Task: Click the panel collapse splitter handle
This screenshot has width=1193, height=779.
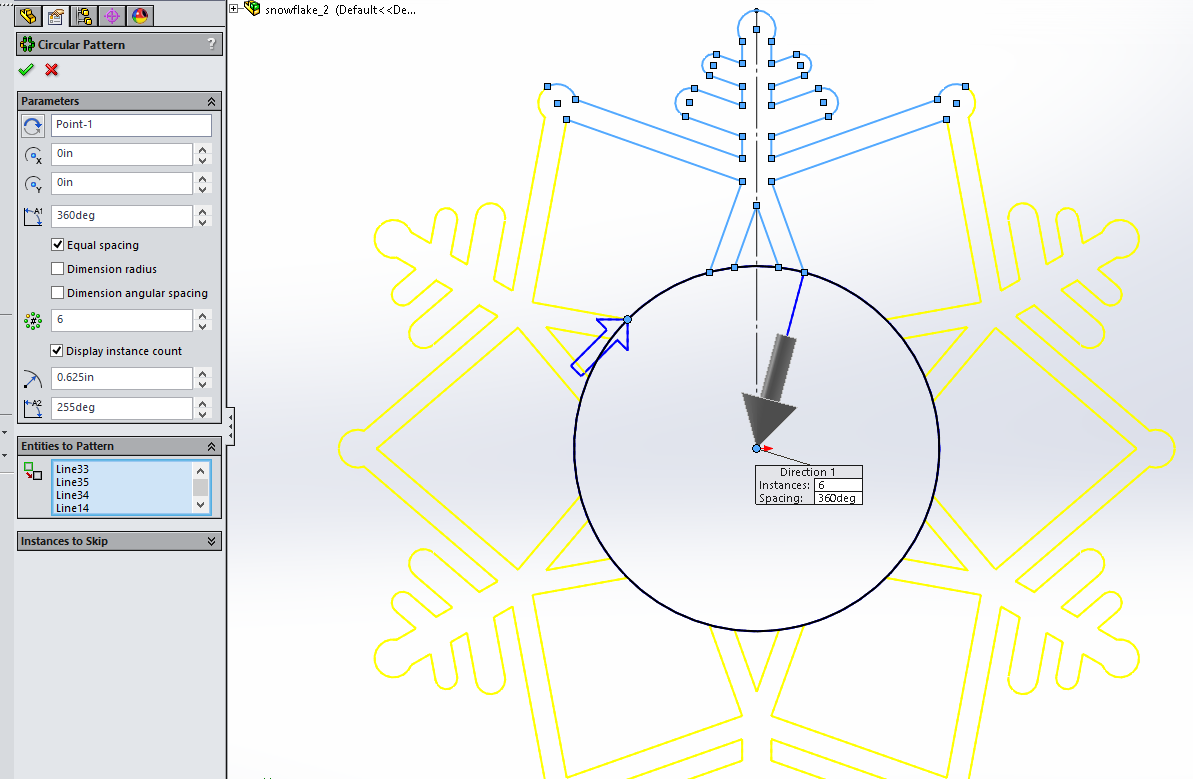Action: coord(231,426)
